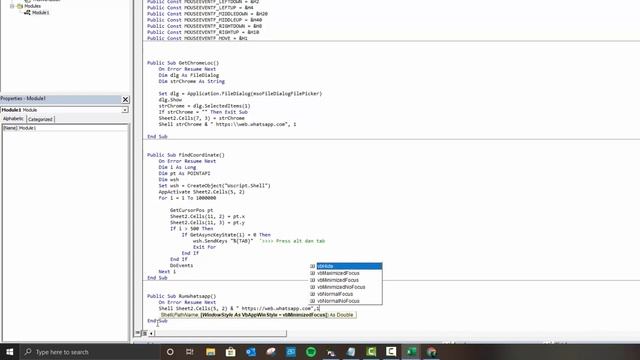Collapse the Modules folder in project tree
The image size is (640, 360).
tap(12, 6)
